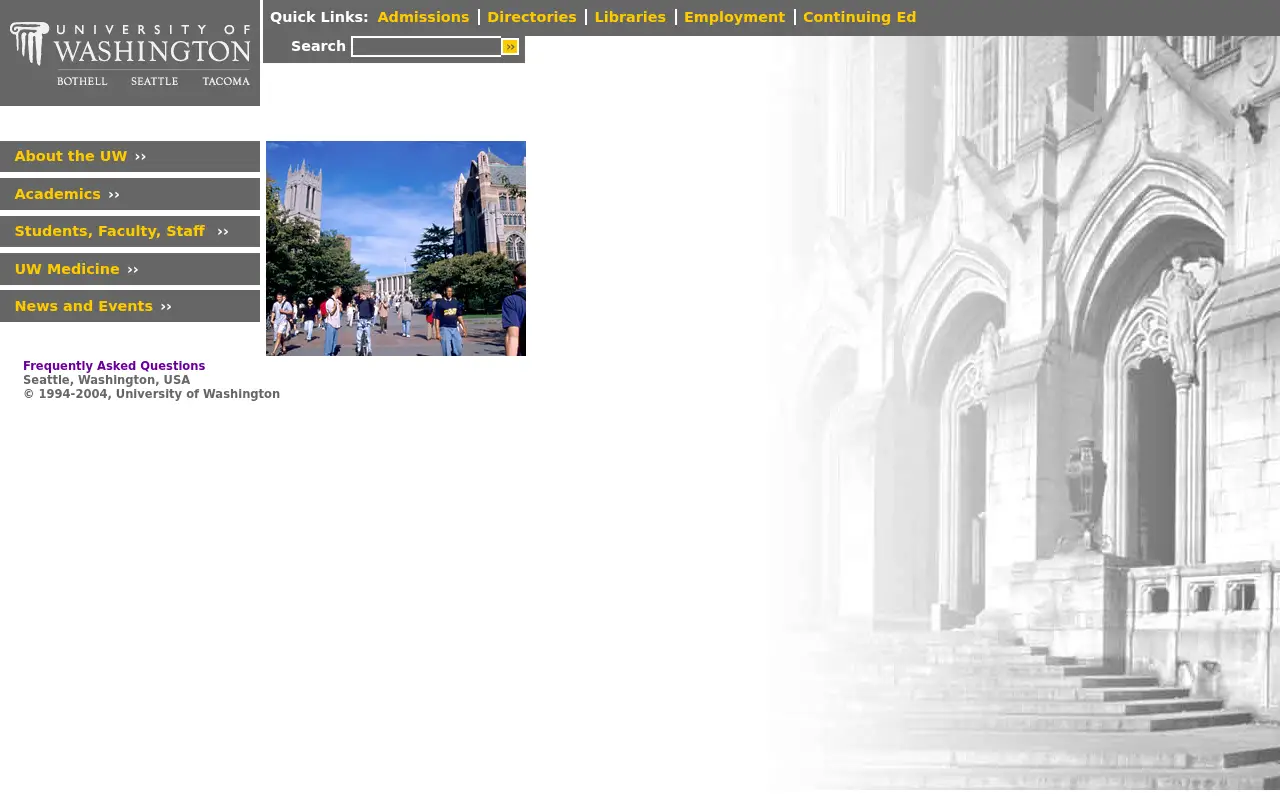Expand the arrows next to About the UW
The image size is (1280, 800).
[140, 157]
